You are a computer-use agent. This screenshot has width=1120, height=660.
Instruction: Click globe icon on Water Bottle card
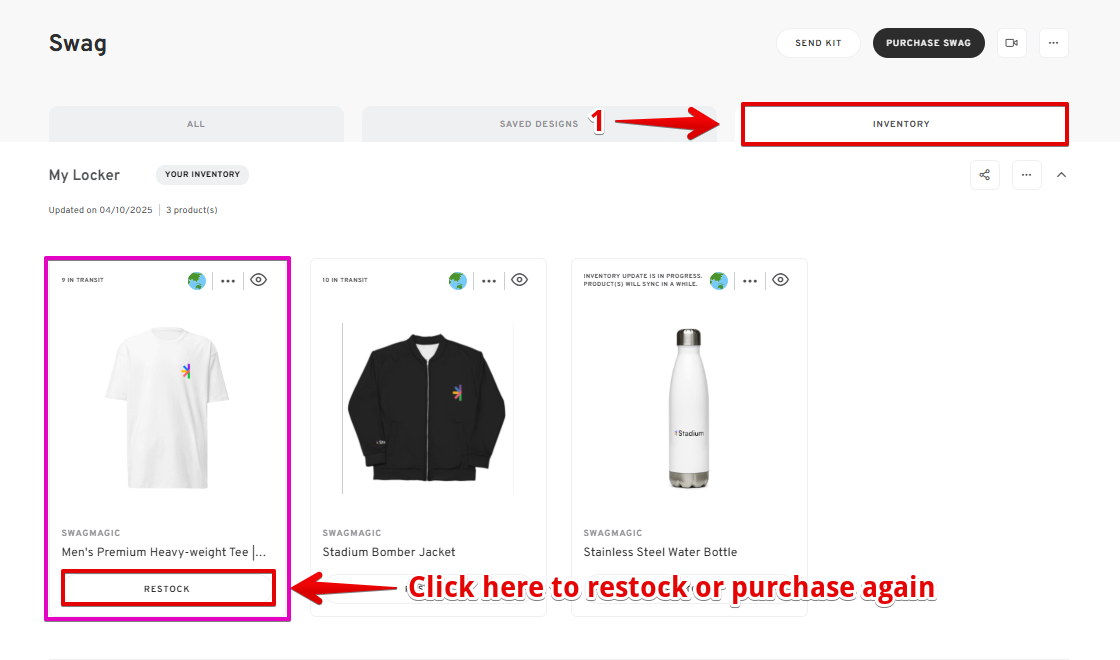click(x=719, y=281)
